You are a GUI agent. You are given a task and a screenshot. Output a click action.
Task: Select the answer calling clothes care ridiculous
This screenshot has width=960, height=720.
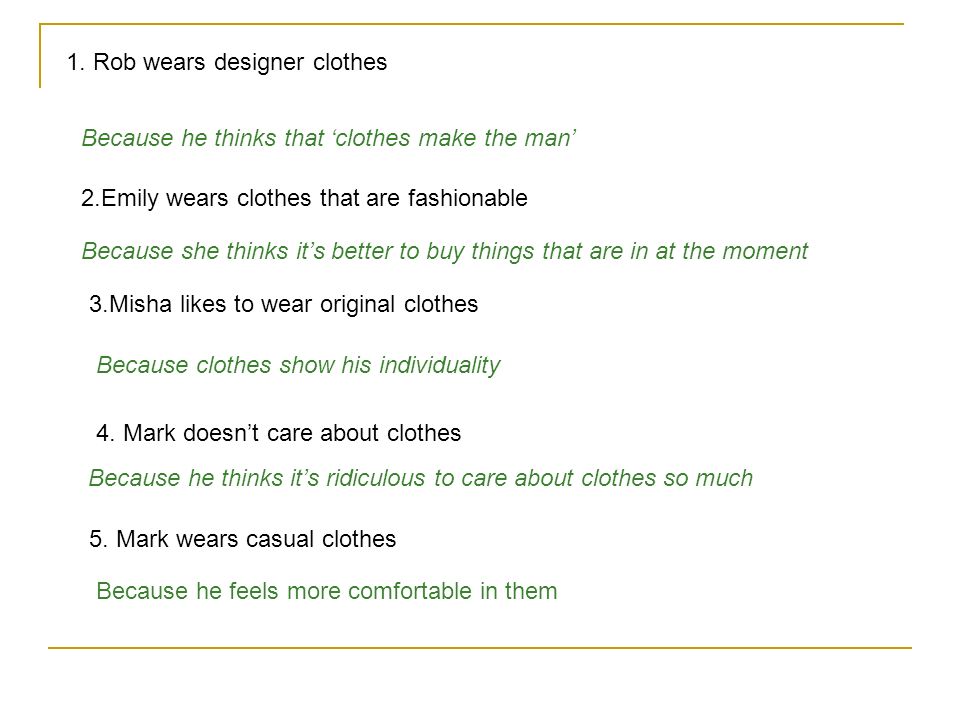pos(421,478)
